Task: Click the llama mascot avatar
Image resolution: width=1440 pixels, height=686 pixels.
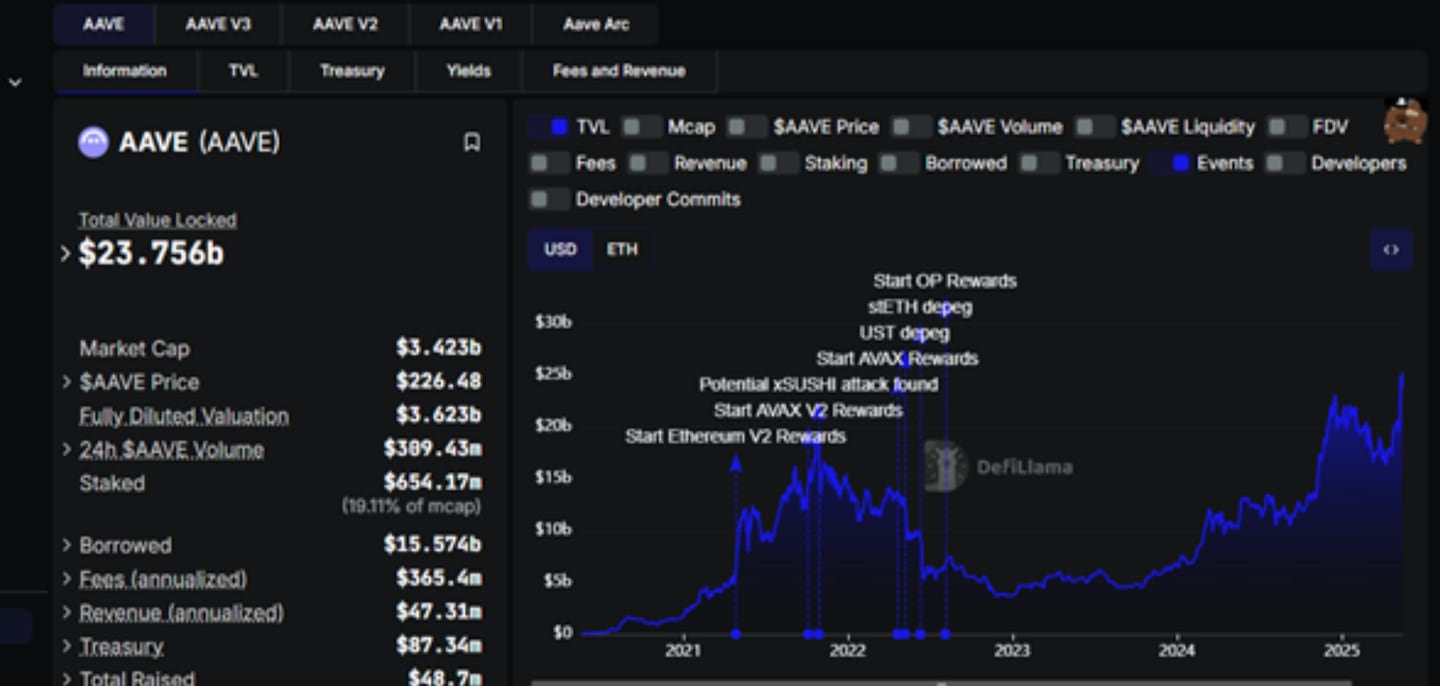Action: click(1405, 121)
